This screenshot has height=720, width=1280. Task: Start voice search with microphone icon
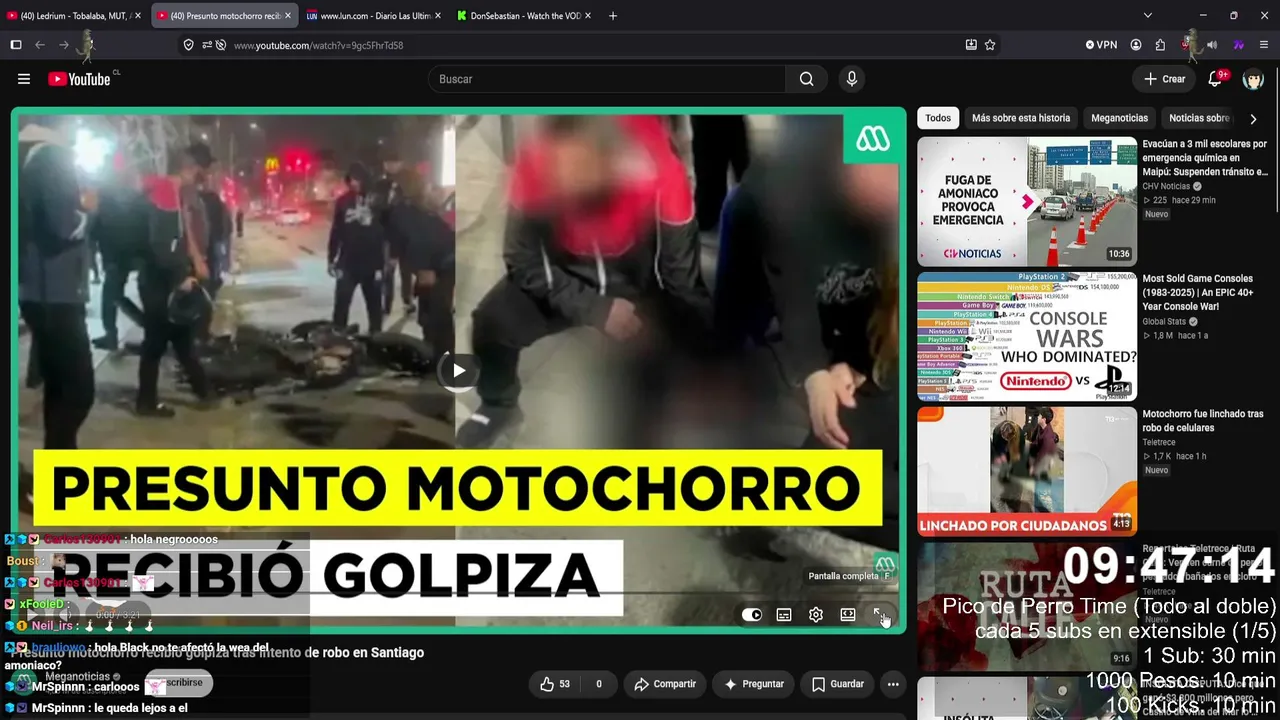pos(852,79)
